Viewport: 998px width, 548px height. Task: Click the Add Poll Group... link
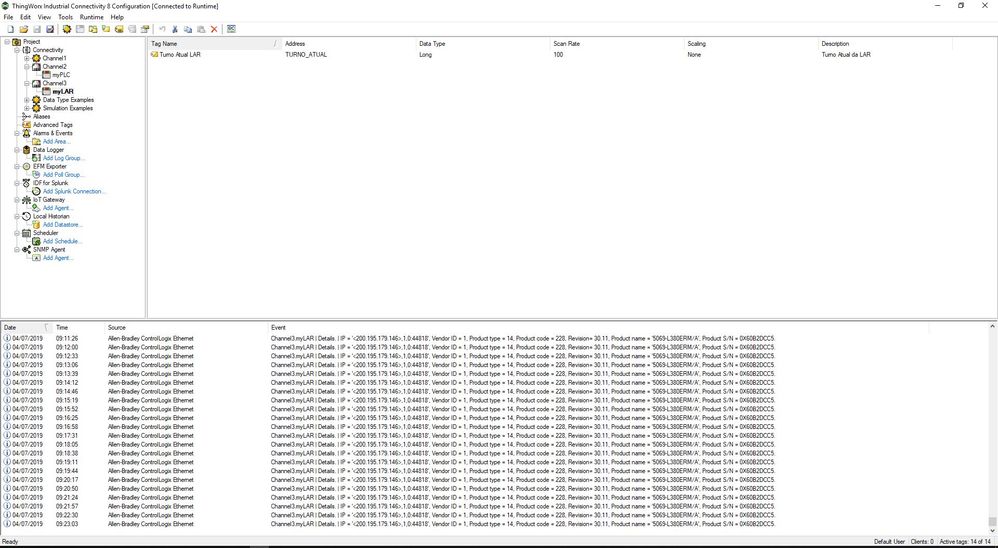point(64,174)
